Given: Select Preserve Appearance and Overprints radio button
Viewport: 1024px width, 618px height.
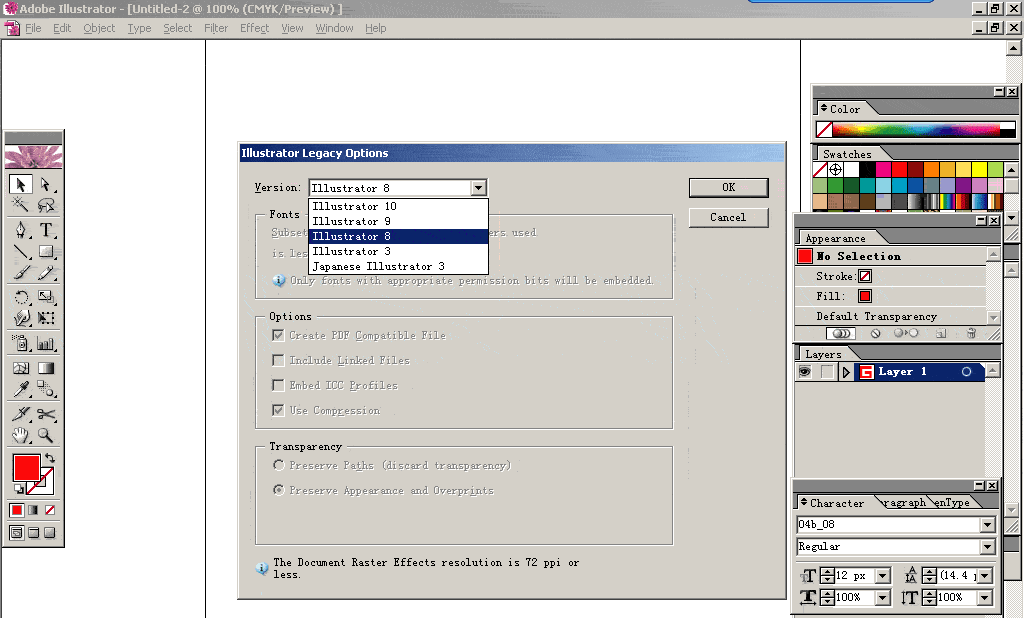Looking at the screenshot, I should (279, 490).
